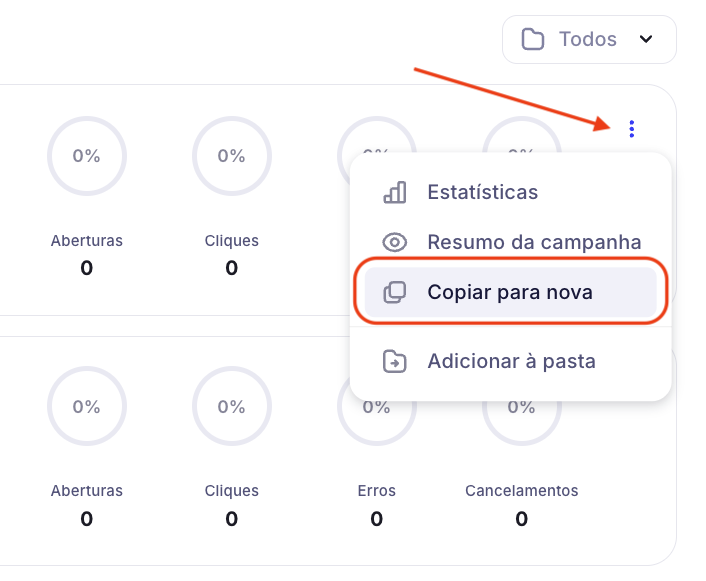The height and width of the screenshot is (581, 706).
Task: Choose Resumo da campanha menu entry
Action: point(534,242)
